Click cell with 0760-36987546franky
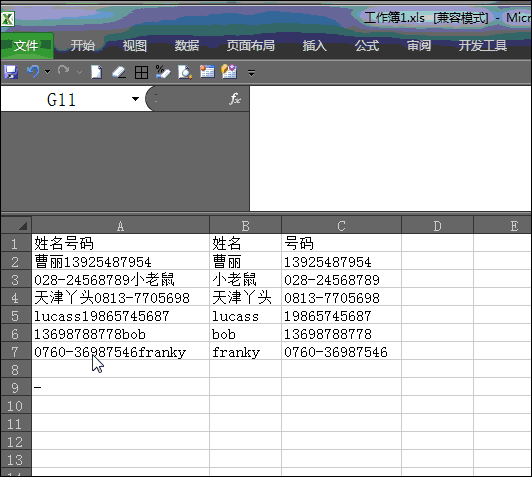532x477 pixels. pyautogui.click(x=120, y=351)
